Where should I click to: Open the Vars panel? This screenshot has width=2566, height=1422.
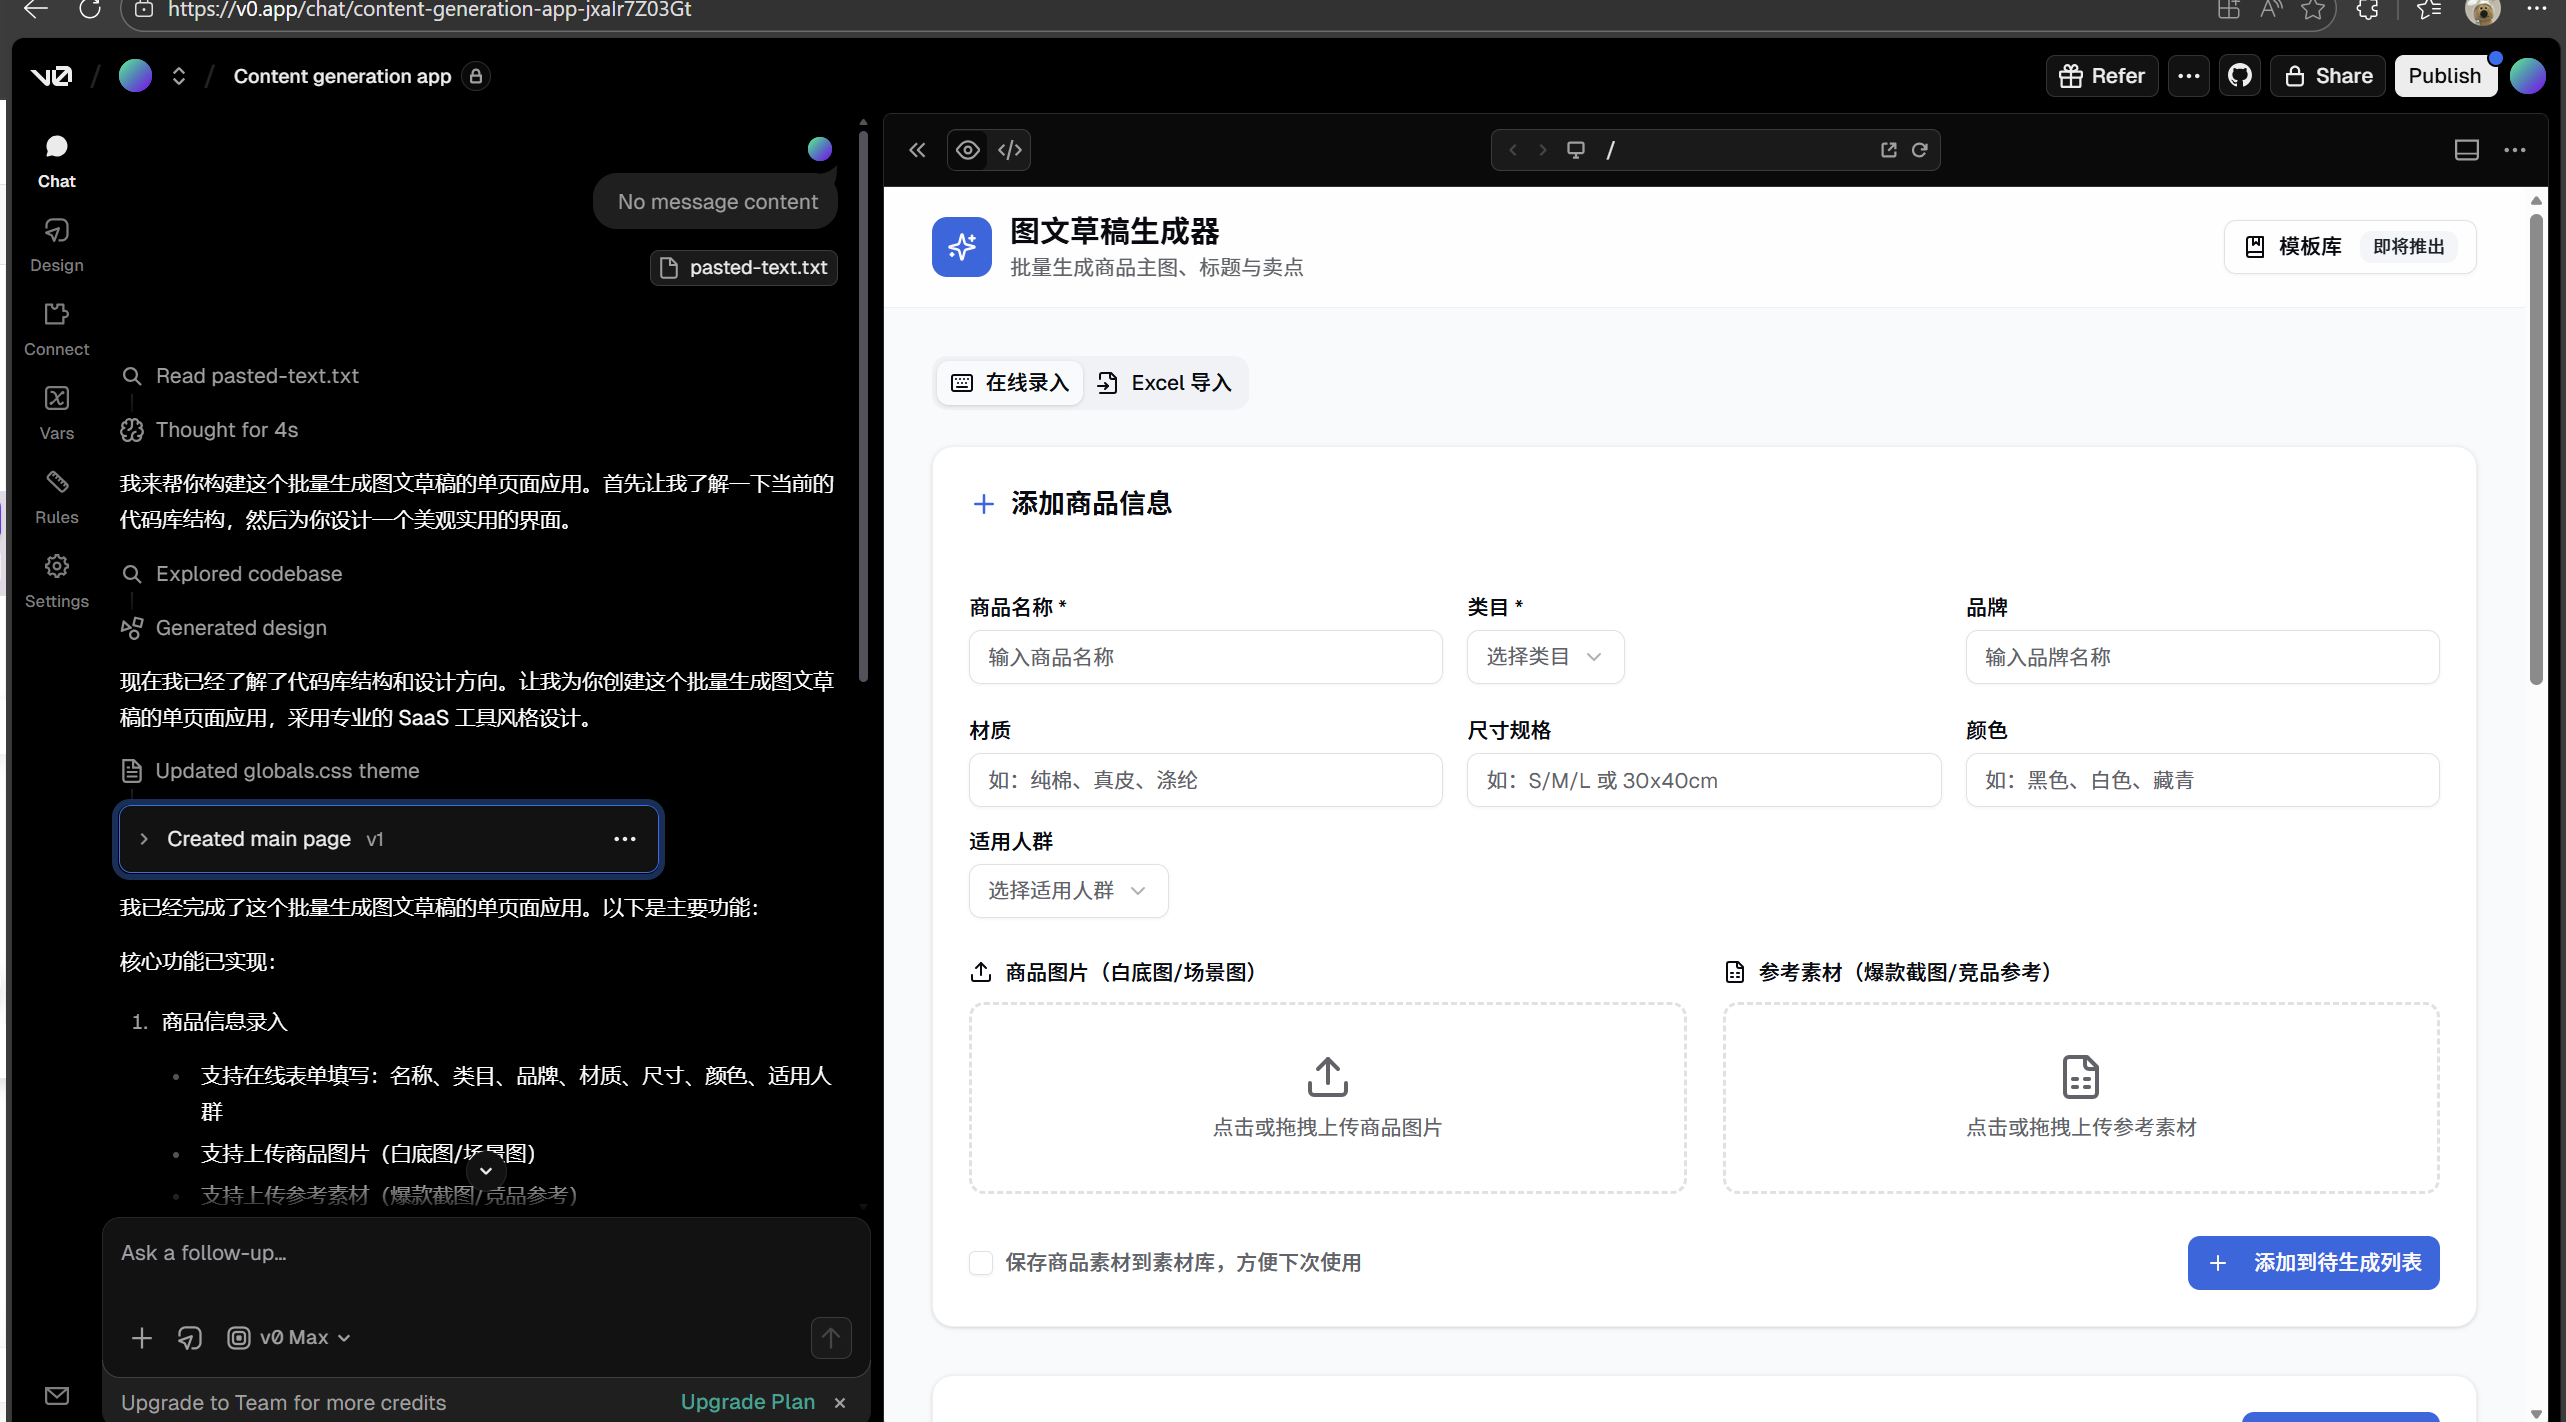point(56,410)
